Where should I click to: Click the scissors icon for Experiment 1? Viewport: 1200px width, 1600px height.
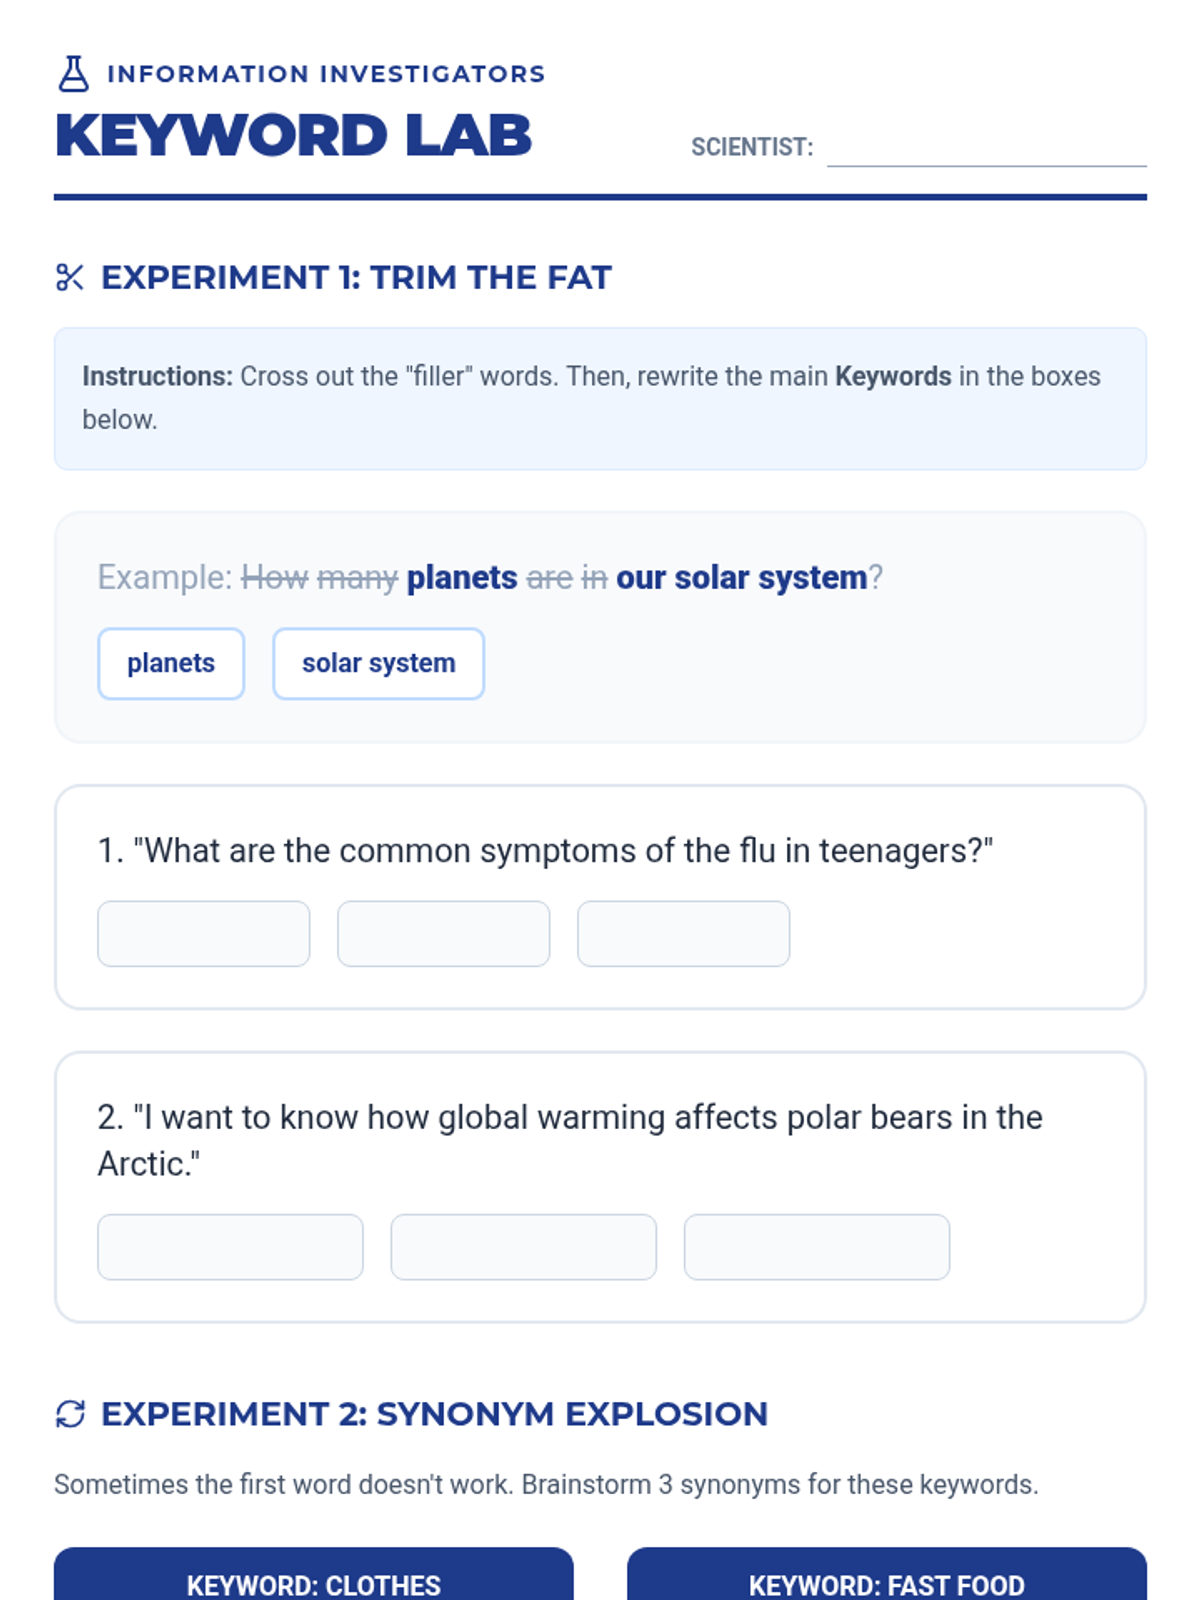coord(70,277)
